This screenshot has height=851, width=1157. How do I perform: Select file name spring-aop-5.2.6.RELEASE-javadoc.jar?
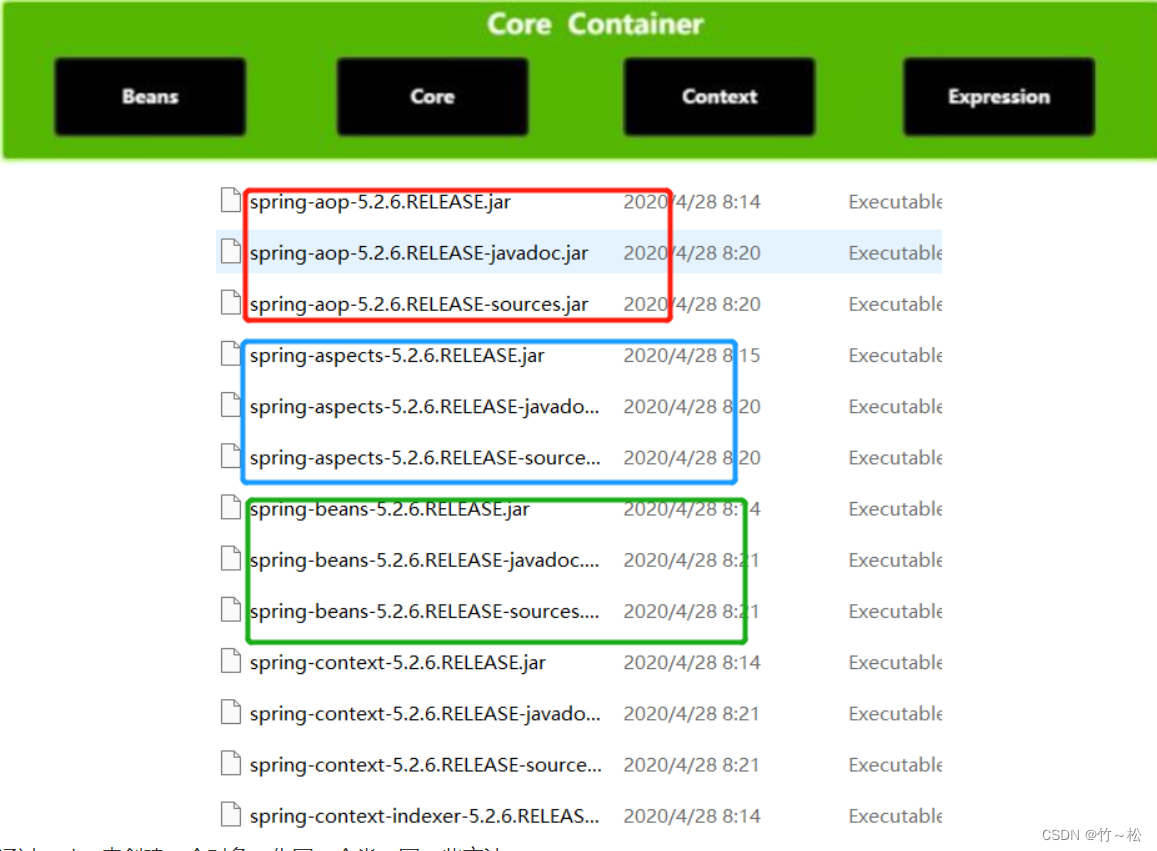(x=419, y=253)
